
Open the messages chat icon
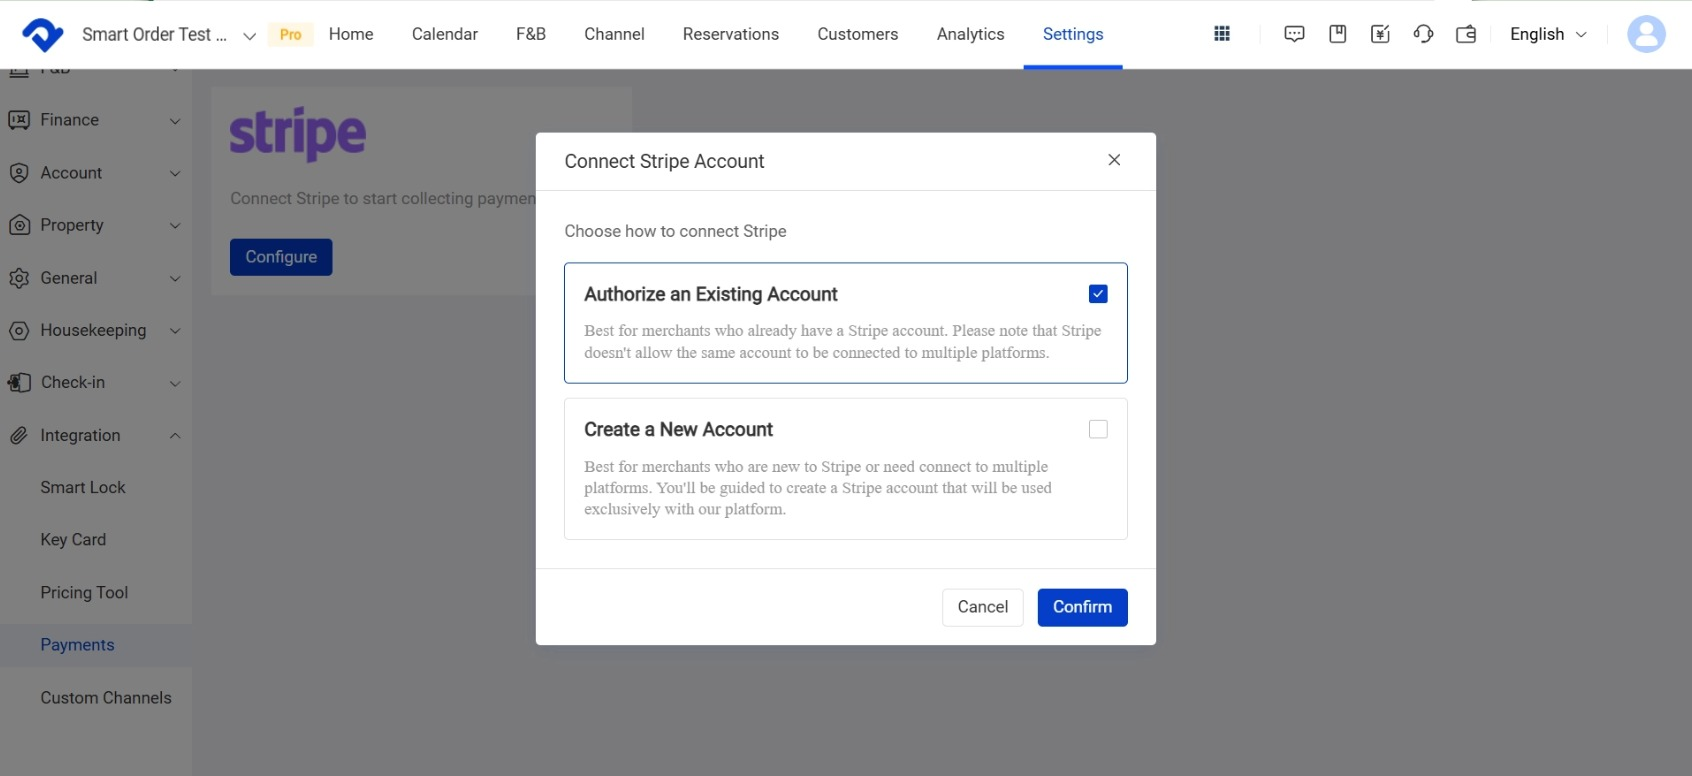point(1294,34)
